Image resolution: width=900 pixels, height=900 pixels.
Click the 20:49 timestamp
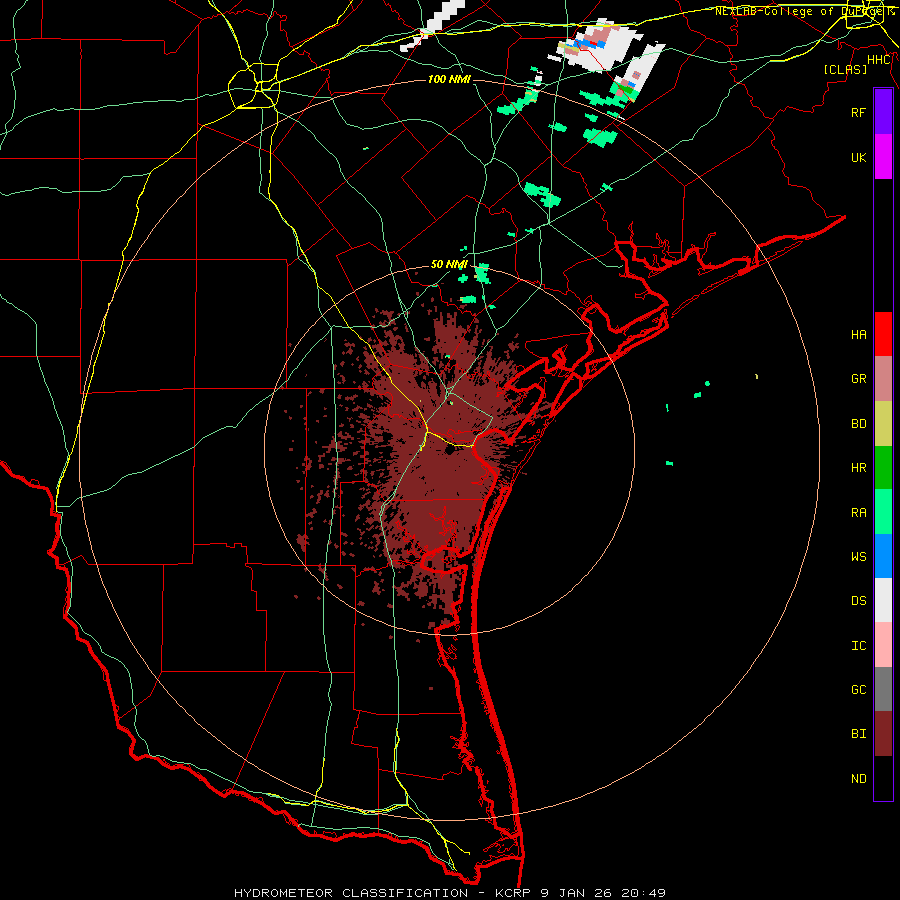coord(645,893)
